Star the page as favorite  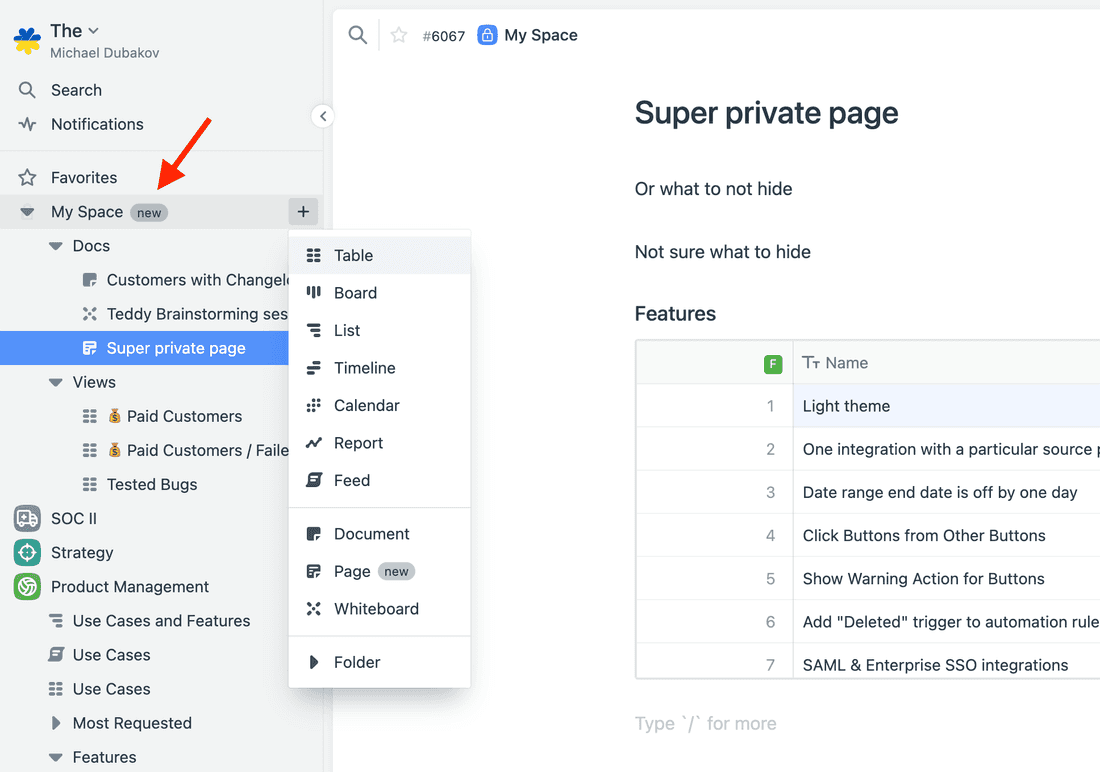pyautogui.click(x=399, y=35)
